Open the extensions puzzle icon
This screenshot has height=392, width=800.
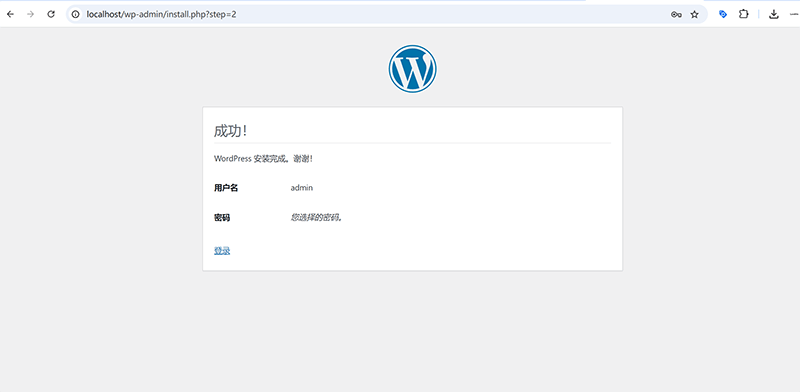click(744, 14)
